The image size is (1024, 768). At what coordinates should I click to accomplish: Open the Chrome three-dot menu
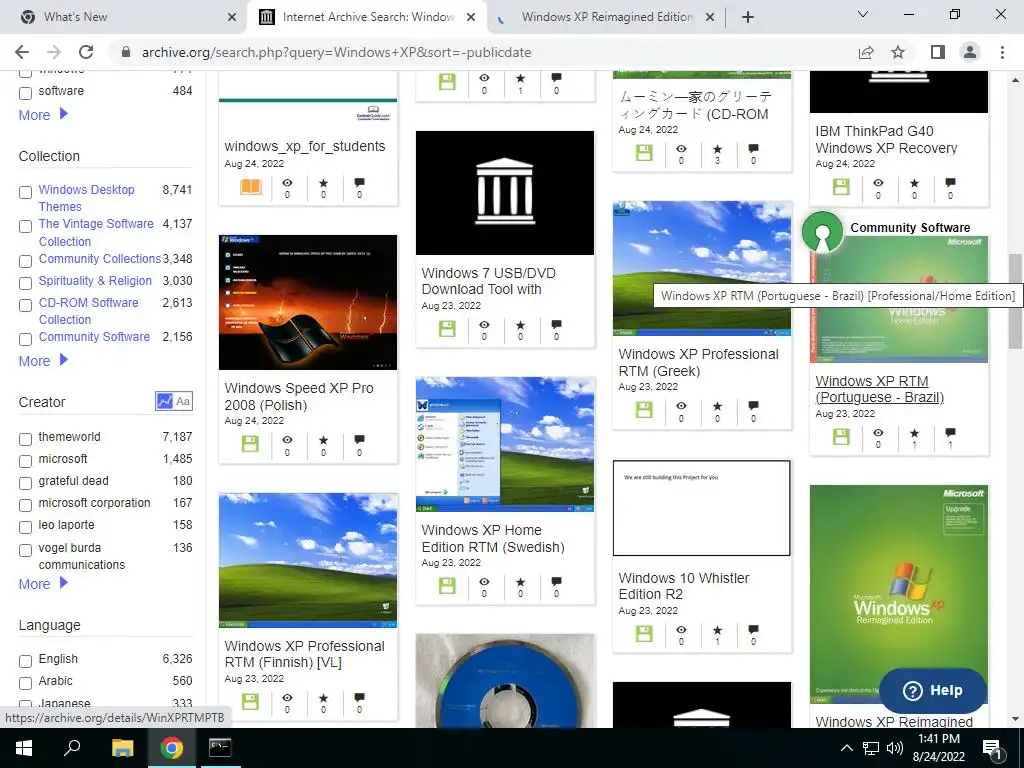(1002, 52)
